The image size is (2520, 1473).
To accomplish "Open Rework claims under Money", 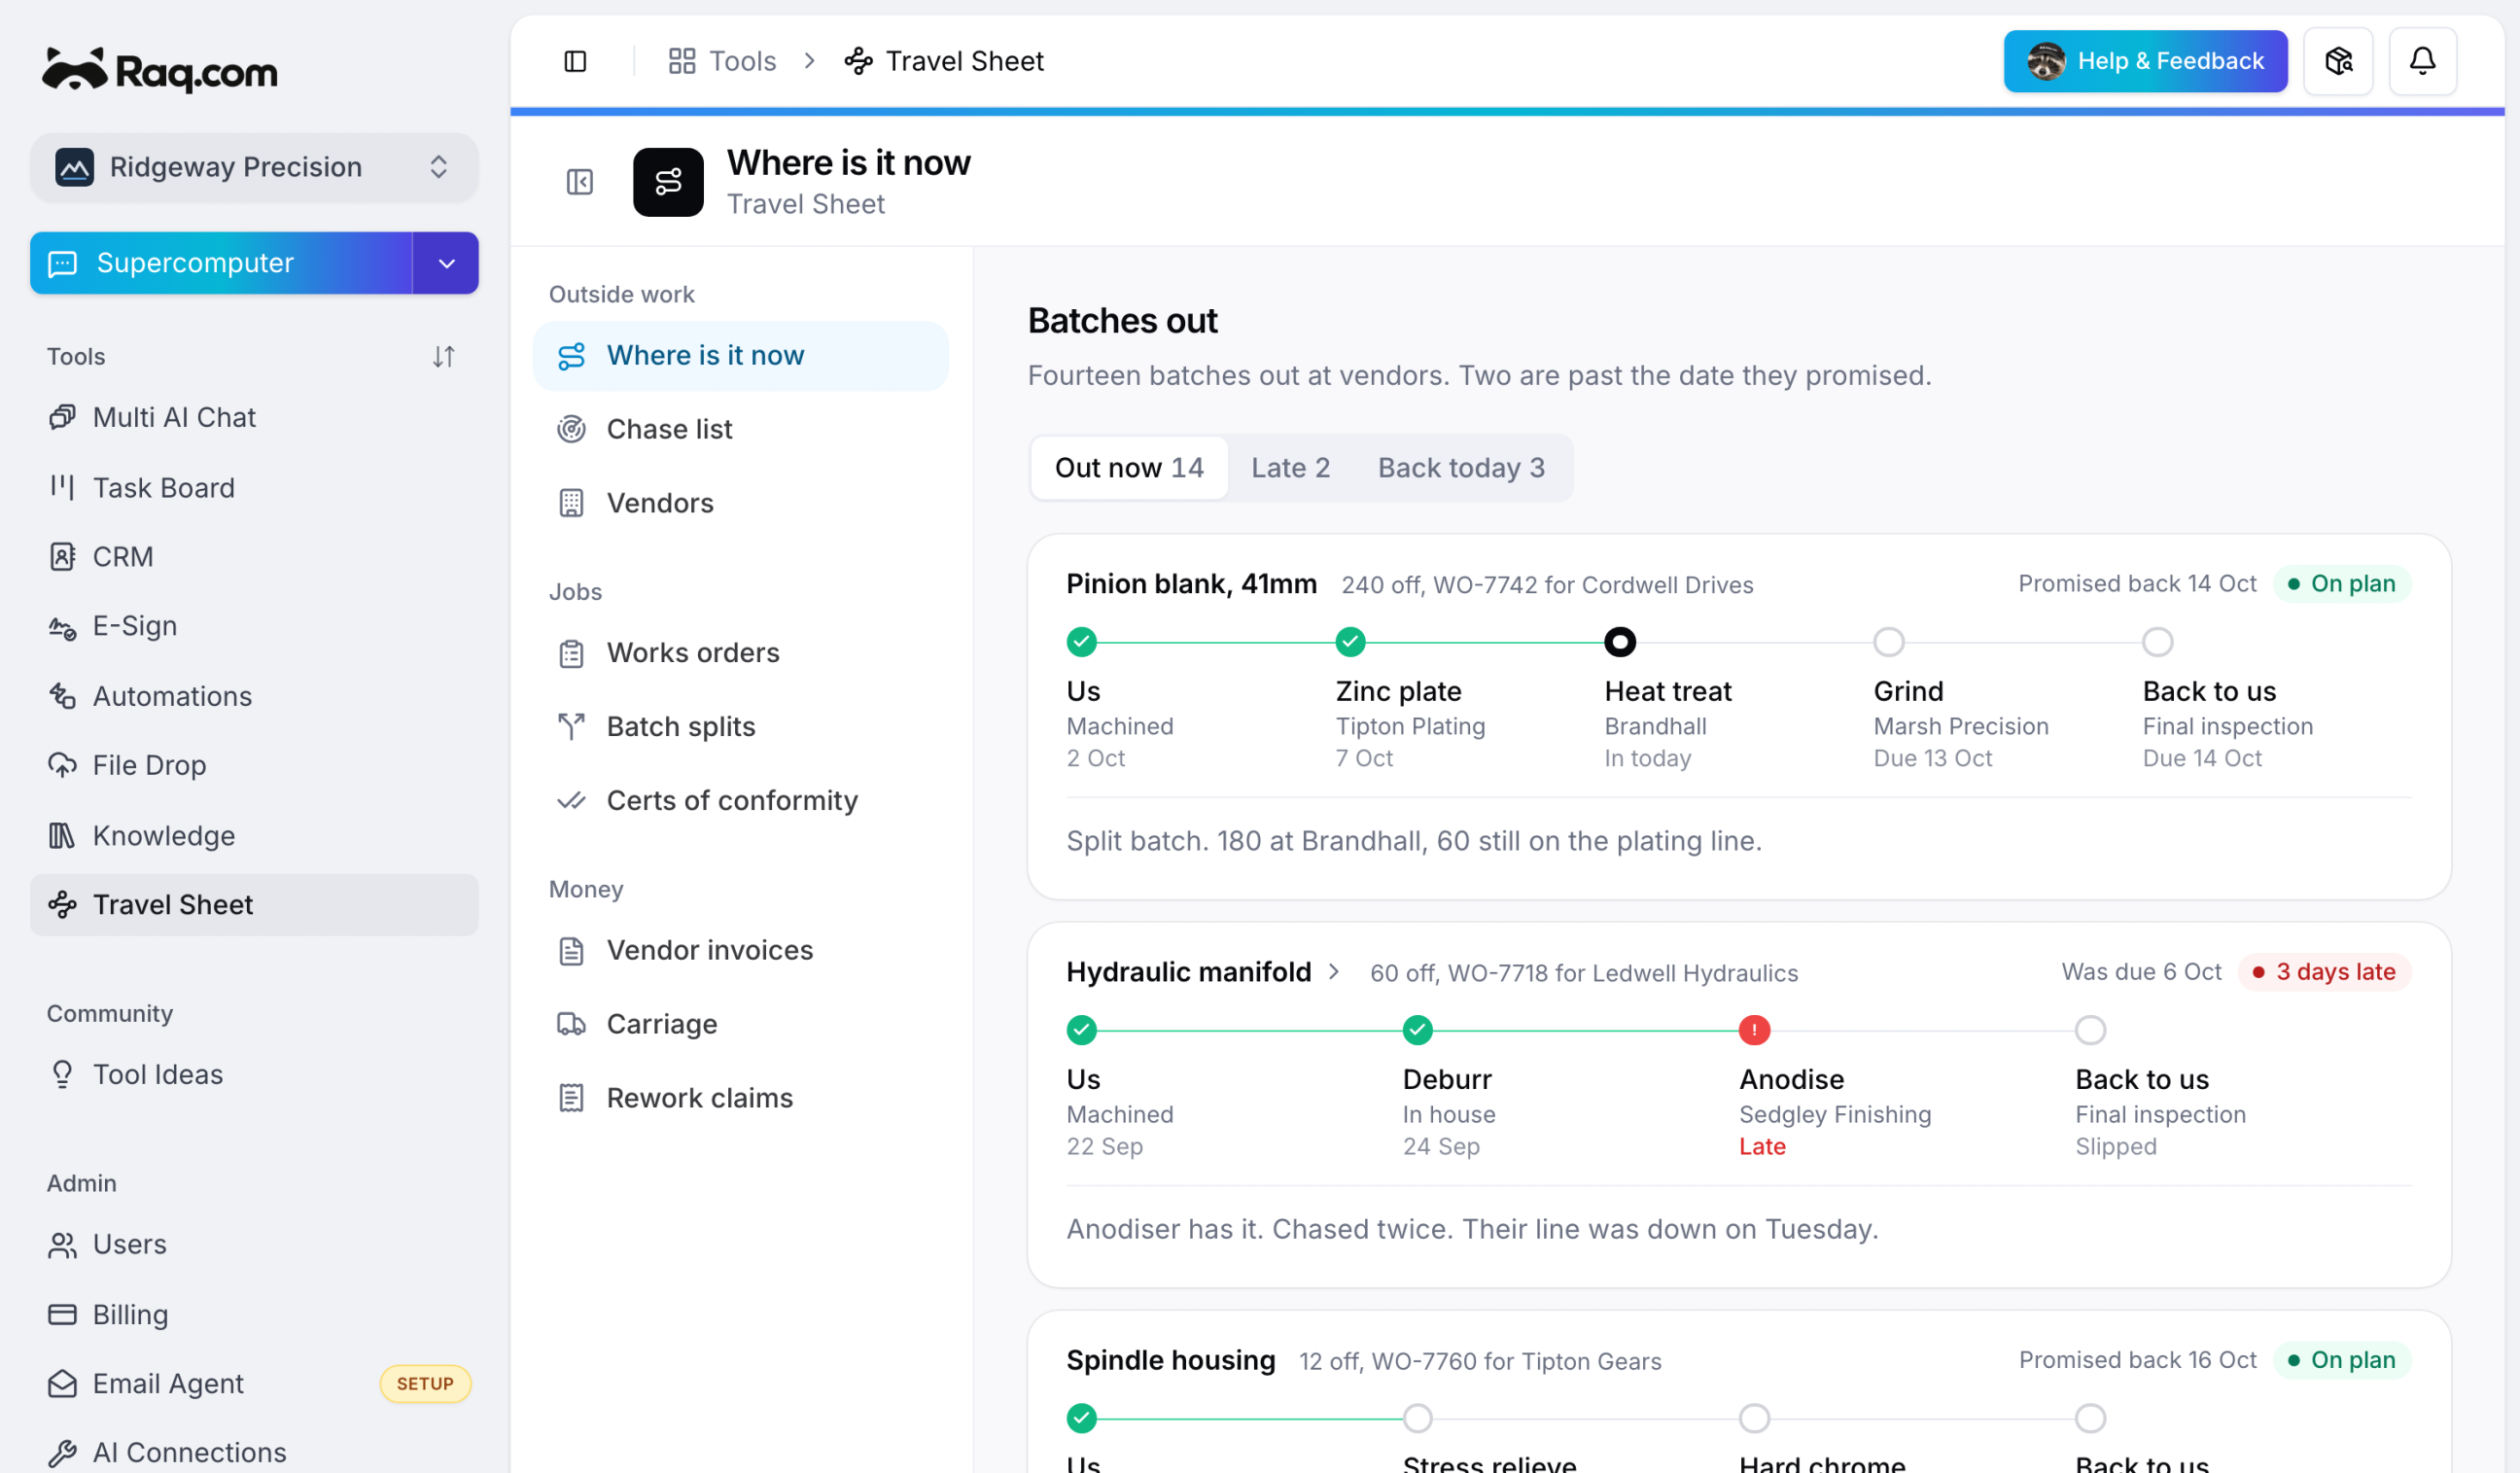I will (740, 1098).
